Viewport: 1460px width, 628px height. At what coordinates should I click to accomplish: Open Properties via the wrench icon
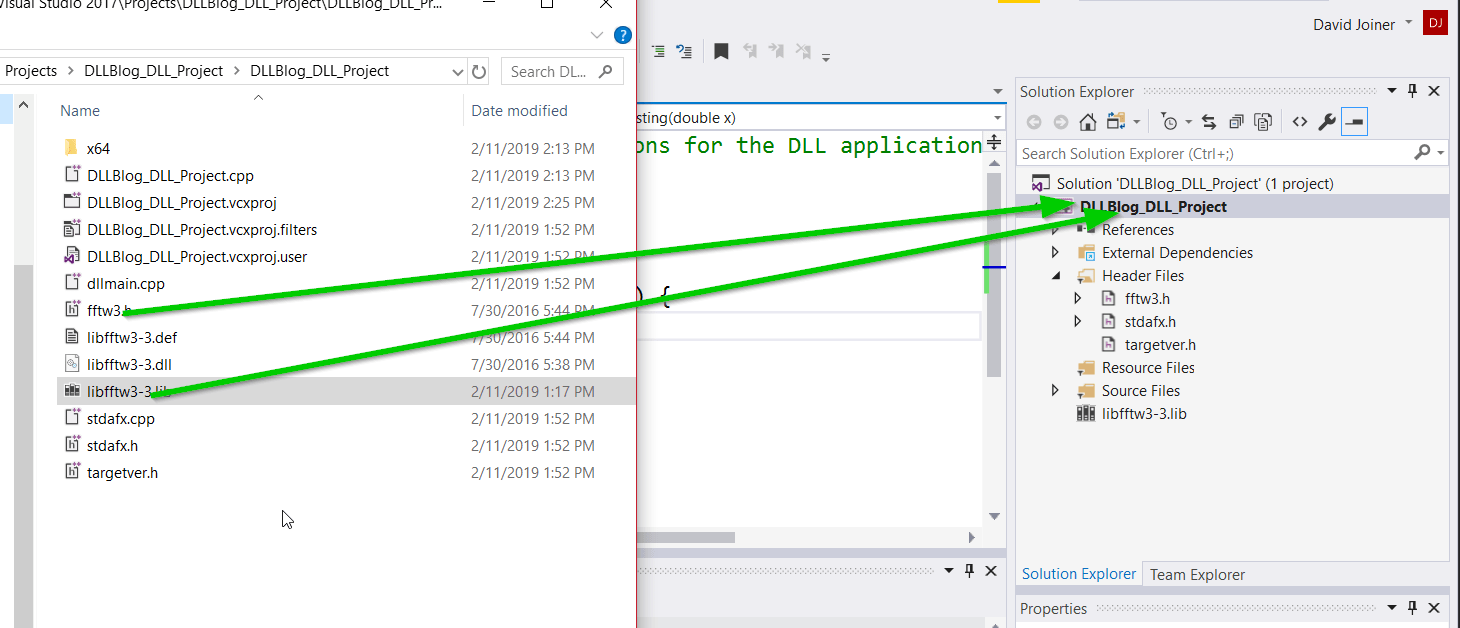pos(1327,122)
